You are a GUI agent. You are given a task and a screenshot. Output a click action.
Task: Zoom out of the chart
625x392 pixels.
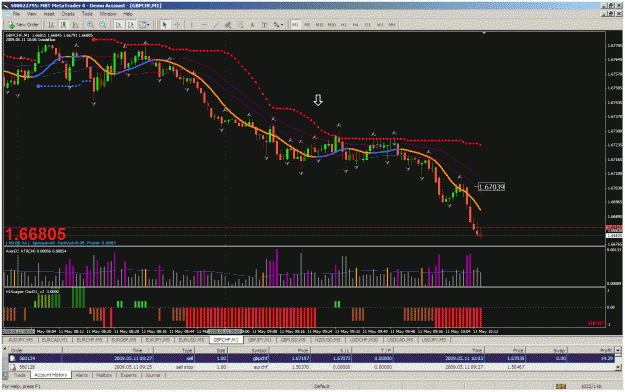point(102,25)
